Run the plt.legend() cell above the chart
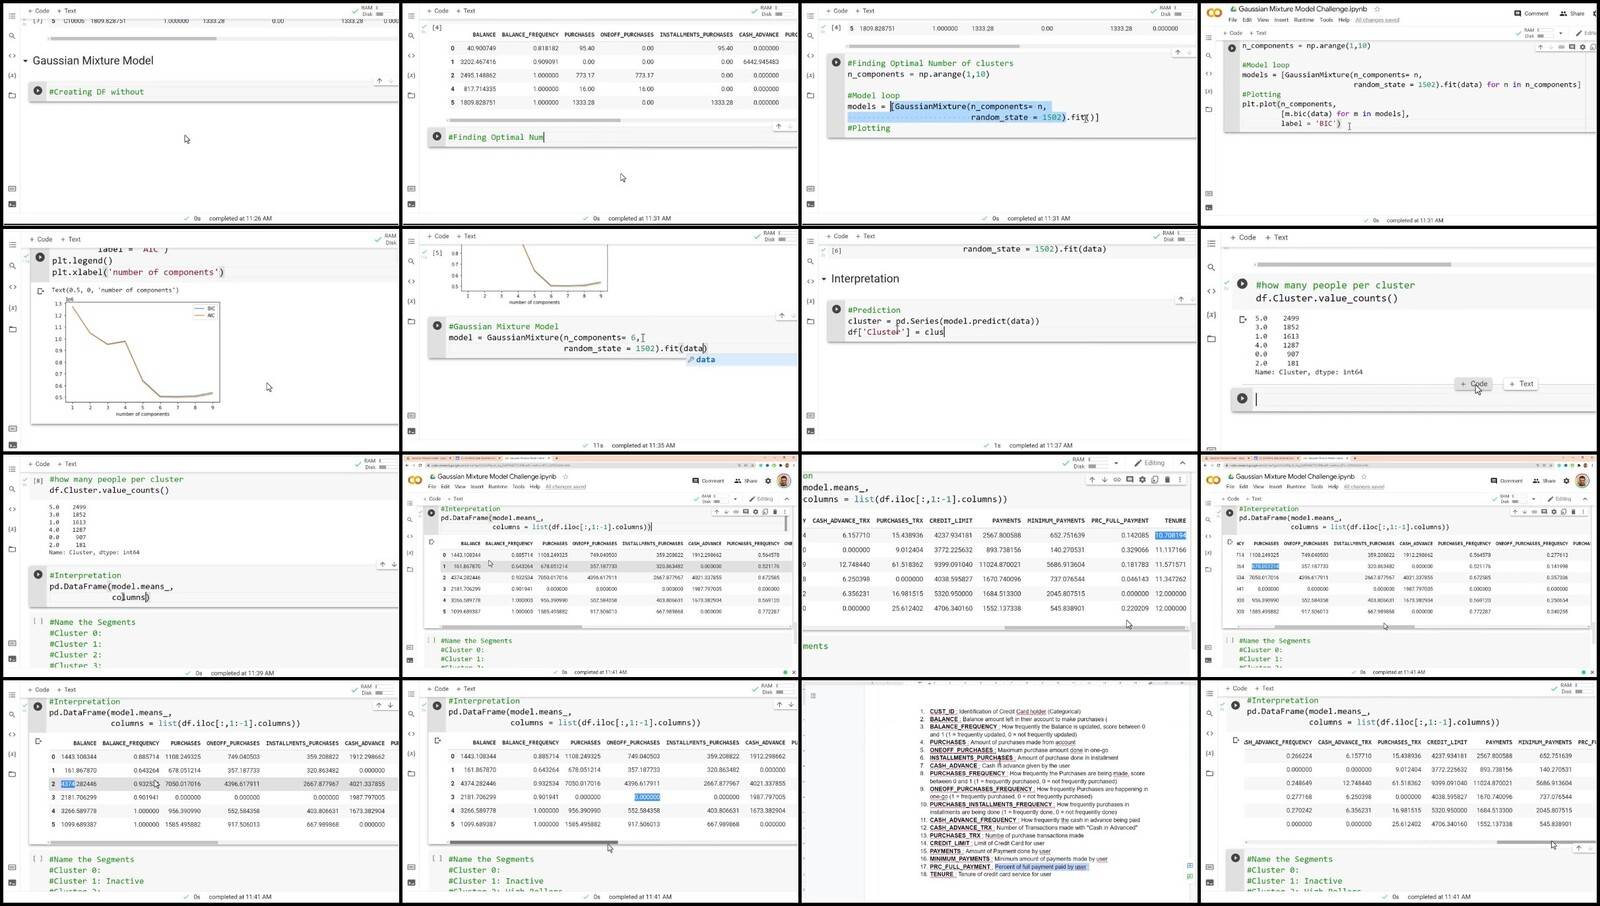This screenshot has height=906, width=1600. 40,257
